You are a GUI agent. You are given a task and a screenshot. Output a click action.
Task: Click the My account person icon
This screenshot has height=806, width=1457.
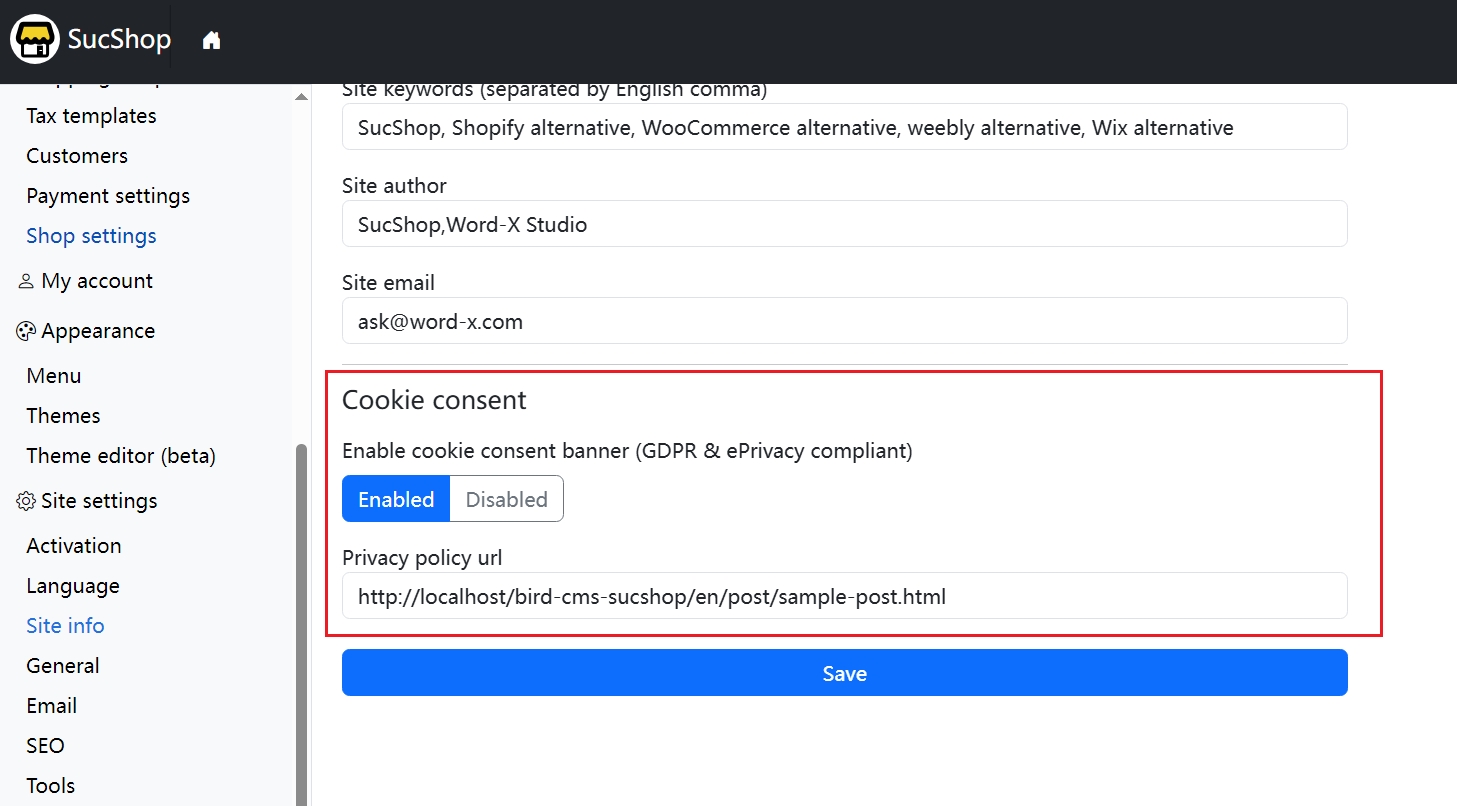click(26, 282)
